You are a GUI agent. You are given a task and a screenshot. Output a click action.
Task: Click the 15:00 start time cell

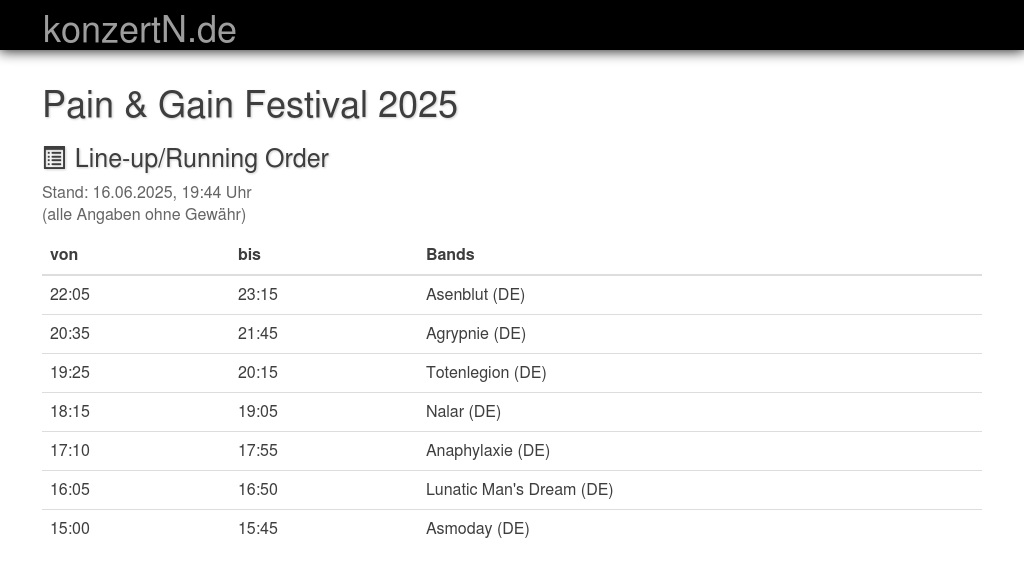point(70,528)
